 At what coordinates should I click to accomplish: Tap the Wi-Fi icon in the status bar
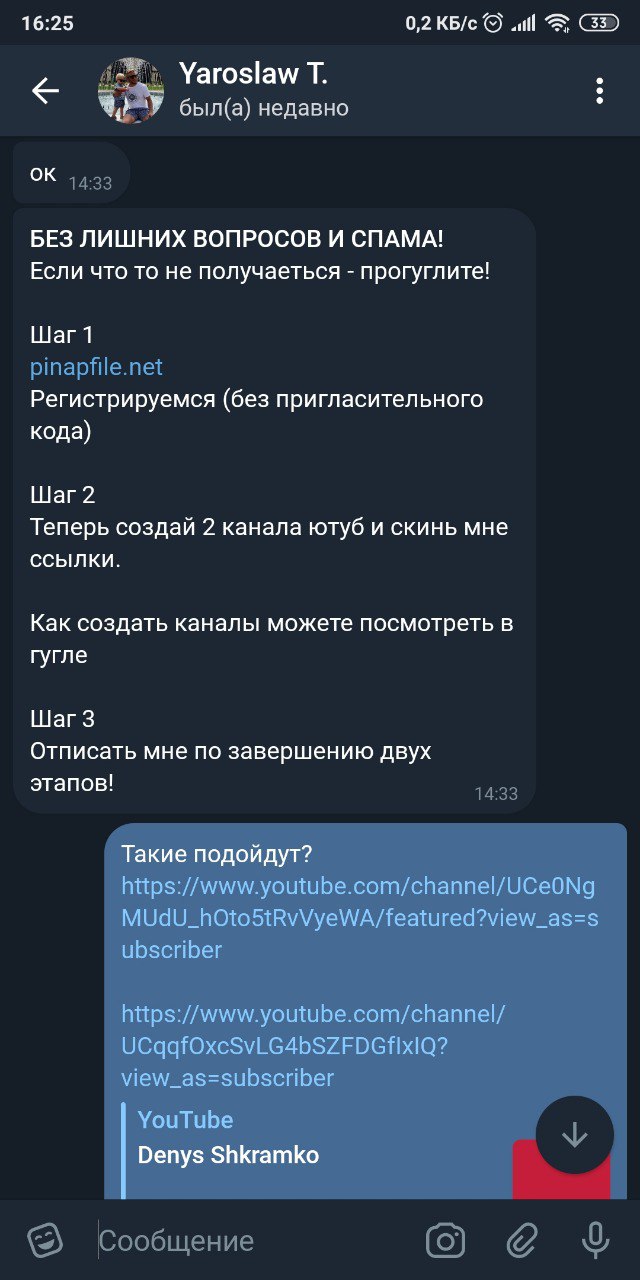557,23
